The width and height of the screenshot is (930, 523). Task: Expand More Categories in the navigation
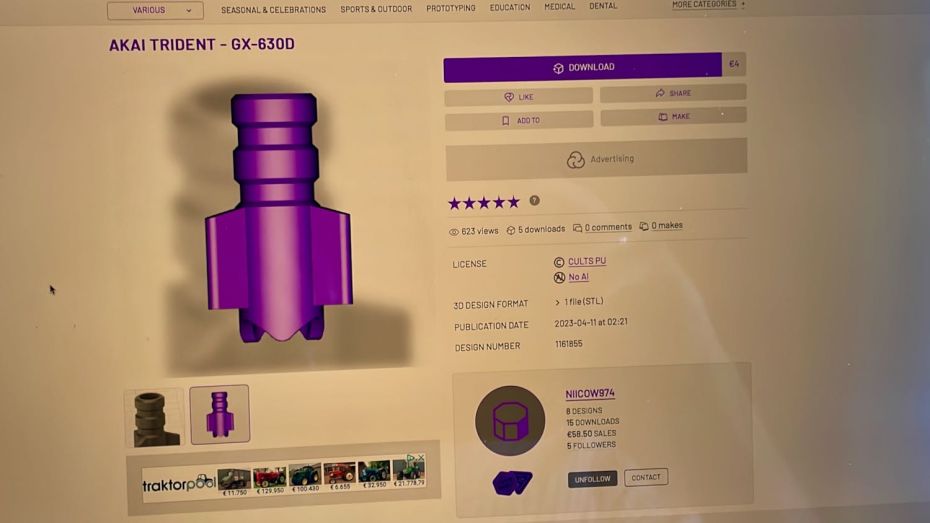[708, 5]
